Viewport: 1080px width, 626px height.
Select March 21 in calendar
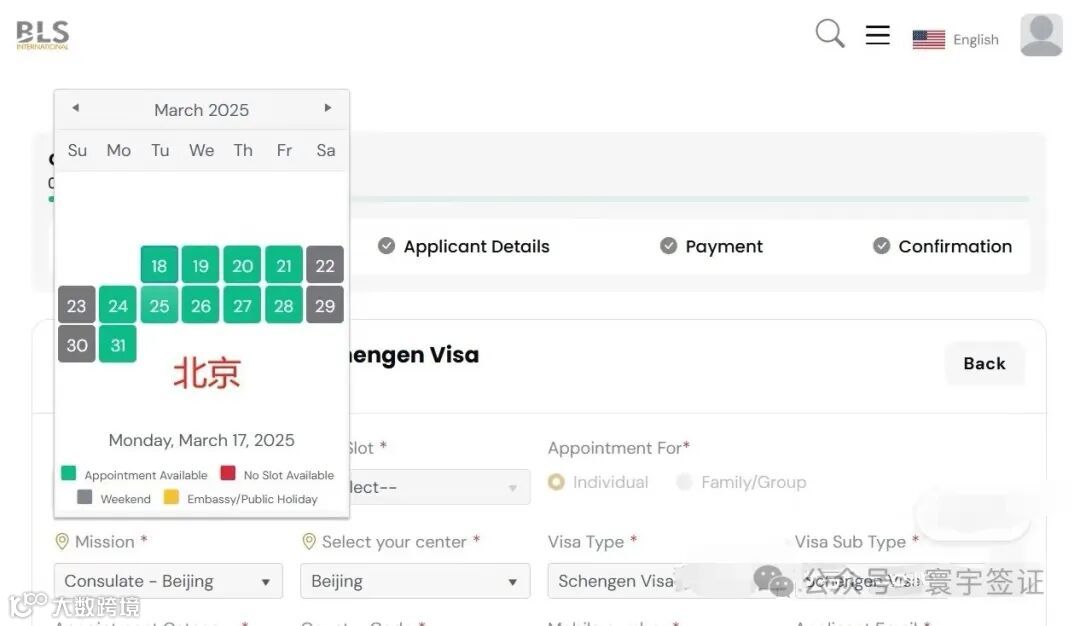[x=284, y=265]
